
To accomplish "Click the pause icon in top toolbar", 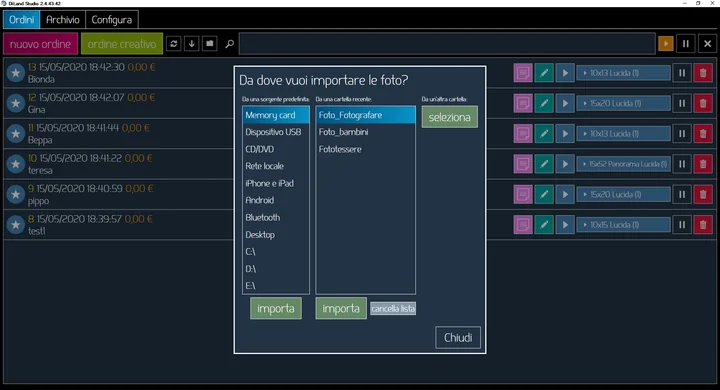I will tap(686, 44).
